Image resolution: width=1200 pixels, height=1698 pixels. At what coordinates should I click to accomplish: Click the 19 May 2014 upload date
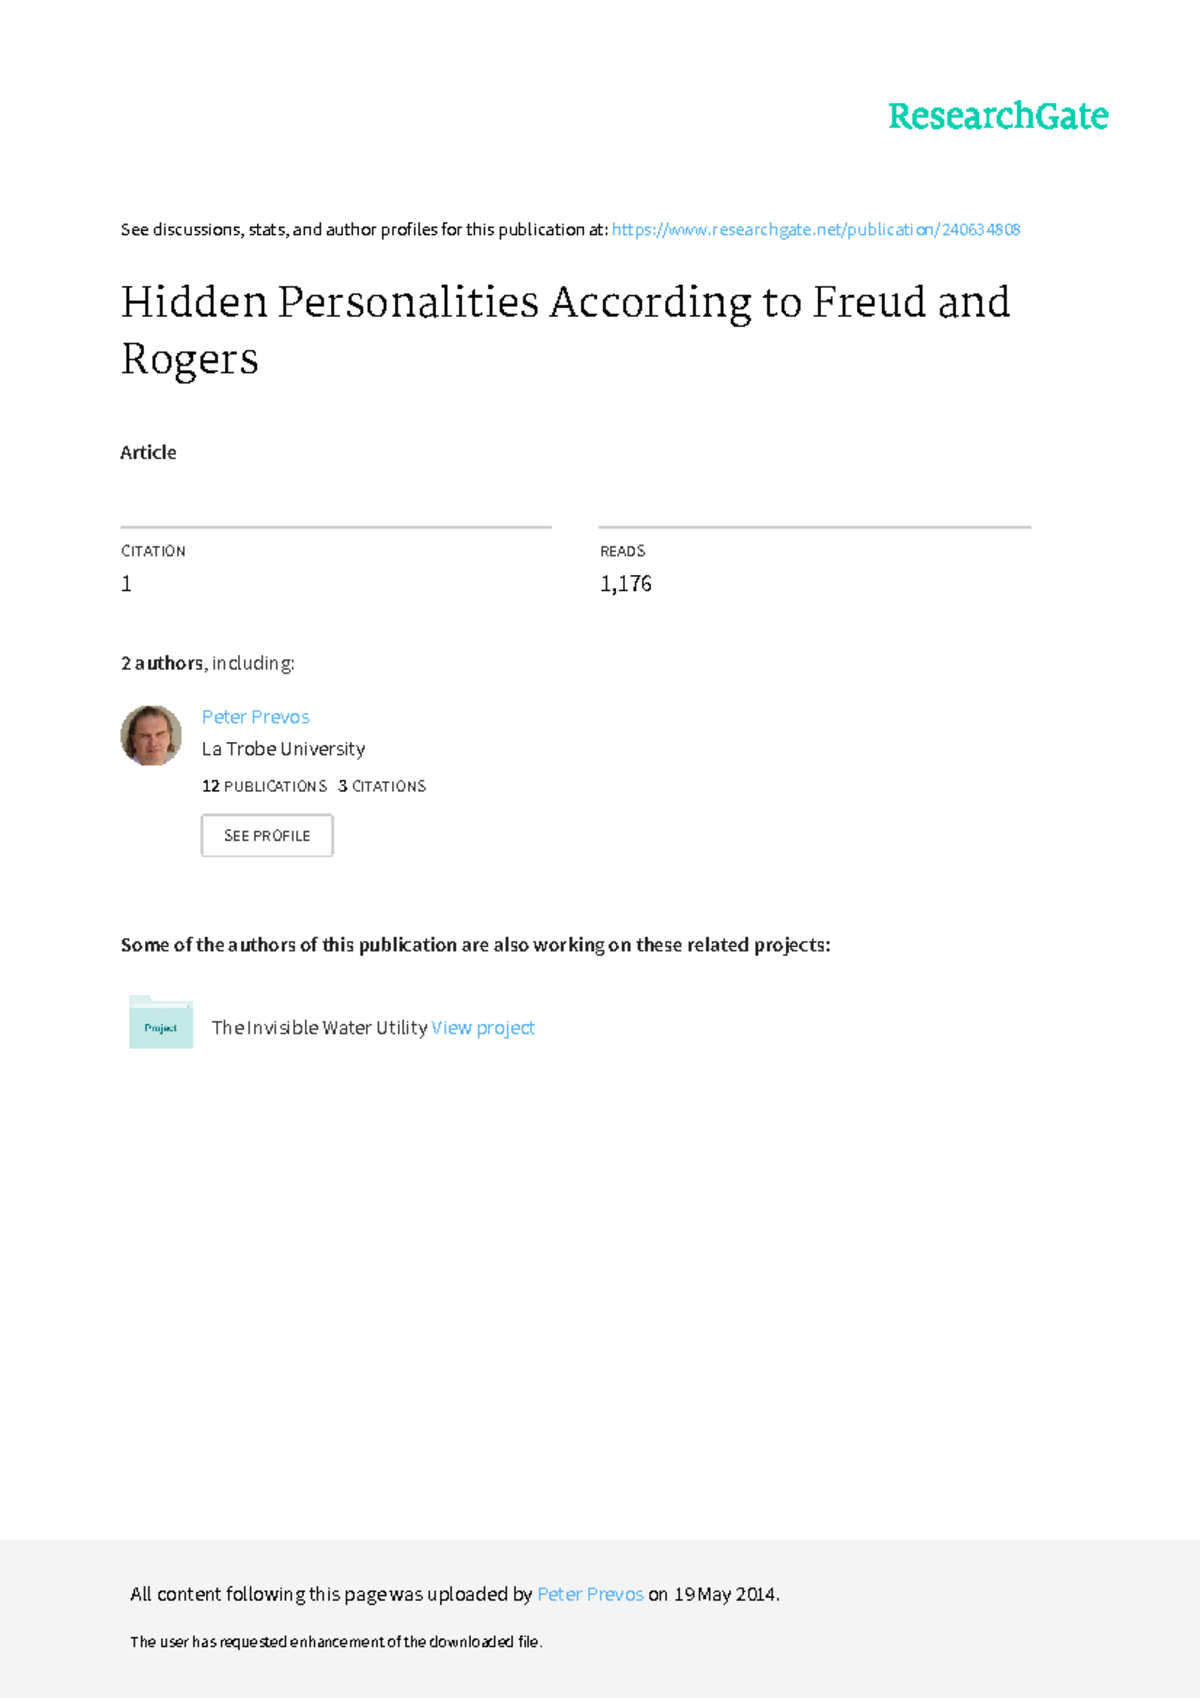point(724,1594)
